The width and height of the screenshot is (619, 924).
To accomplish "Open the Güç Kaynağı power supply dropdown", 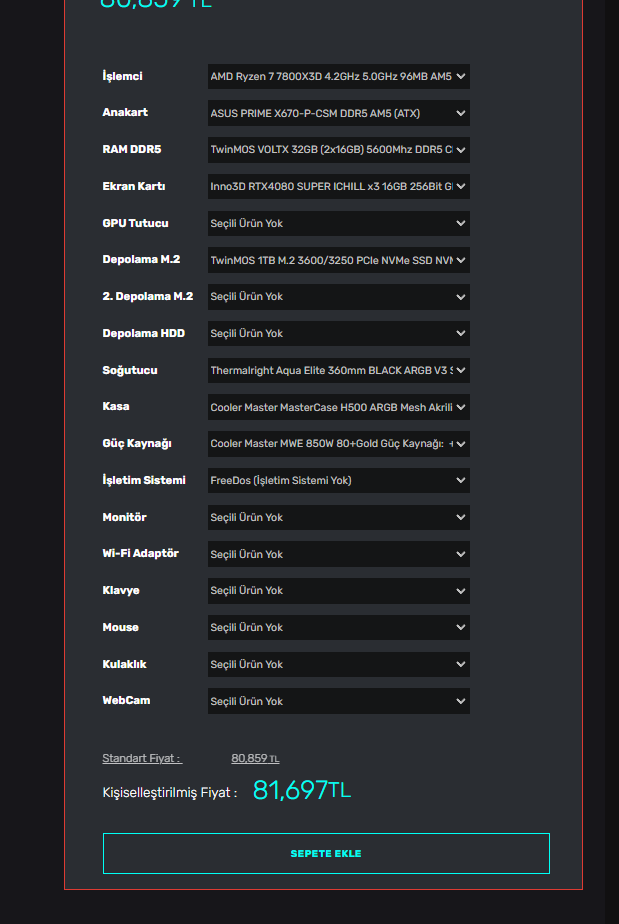I will tap(338, 444).
